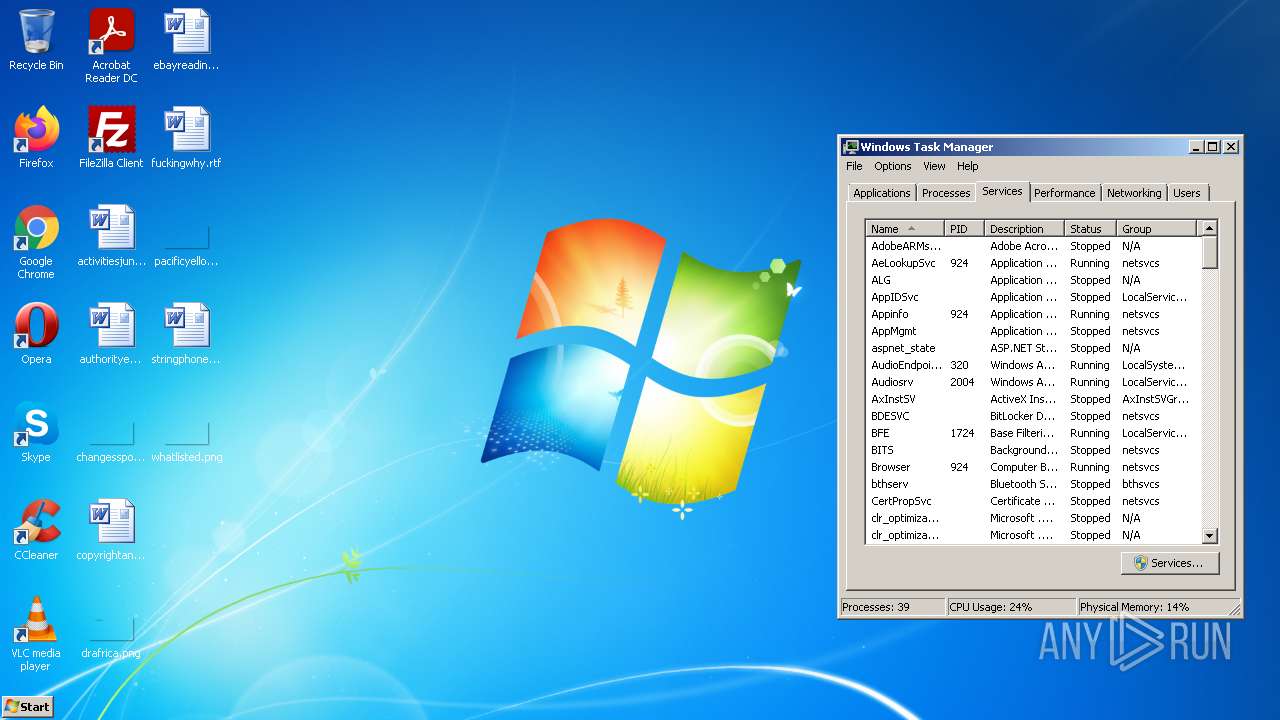Switch to the Processes tab
The height and width of the screenshot is (720, 1280).
pos(946,193)
